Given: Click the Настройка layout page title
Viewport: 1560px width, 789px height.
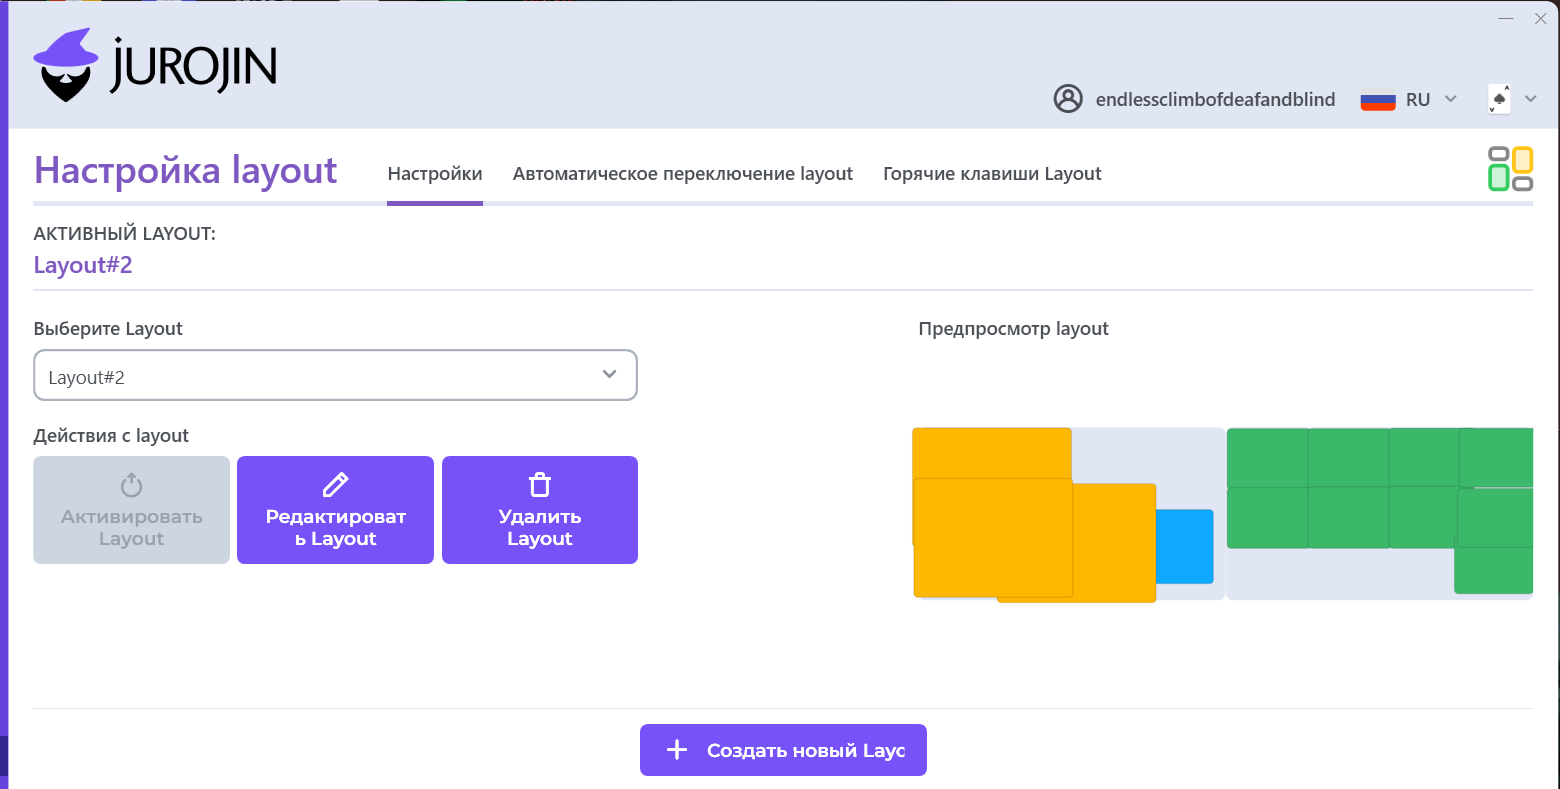Looking at the screenshot, I should pos(186,170).
